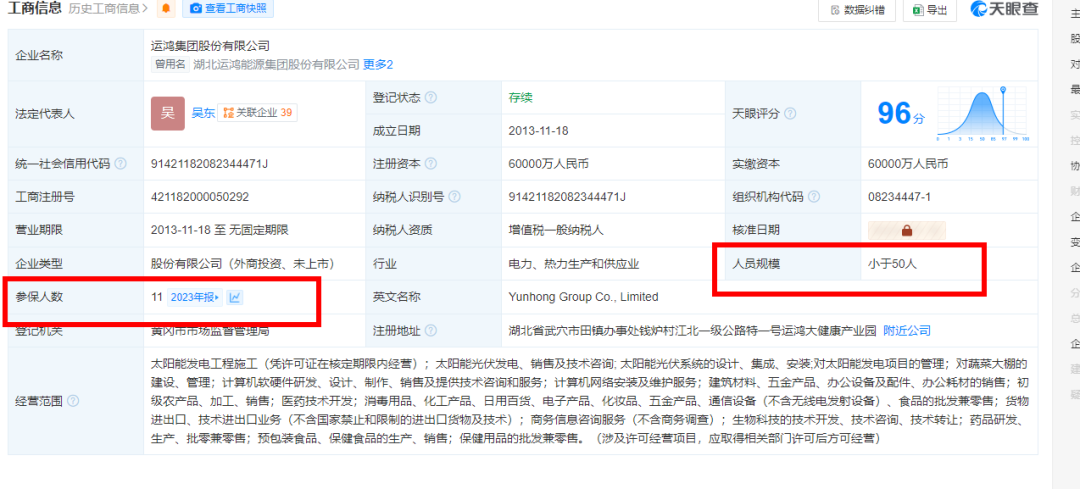Viewport: 1080px width, 489px height.
Task: Open legal representative 吴东 link
Action: 203,113
